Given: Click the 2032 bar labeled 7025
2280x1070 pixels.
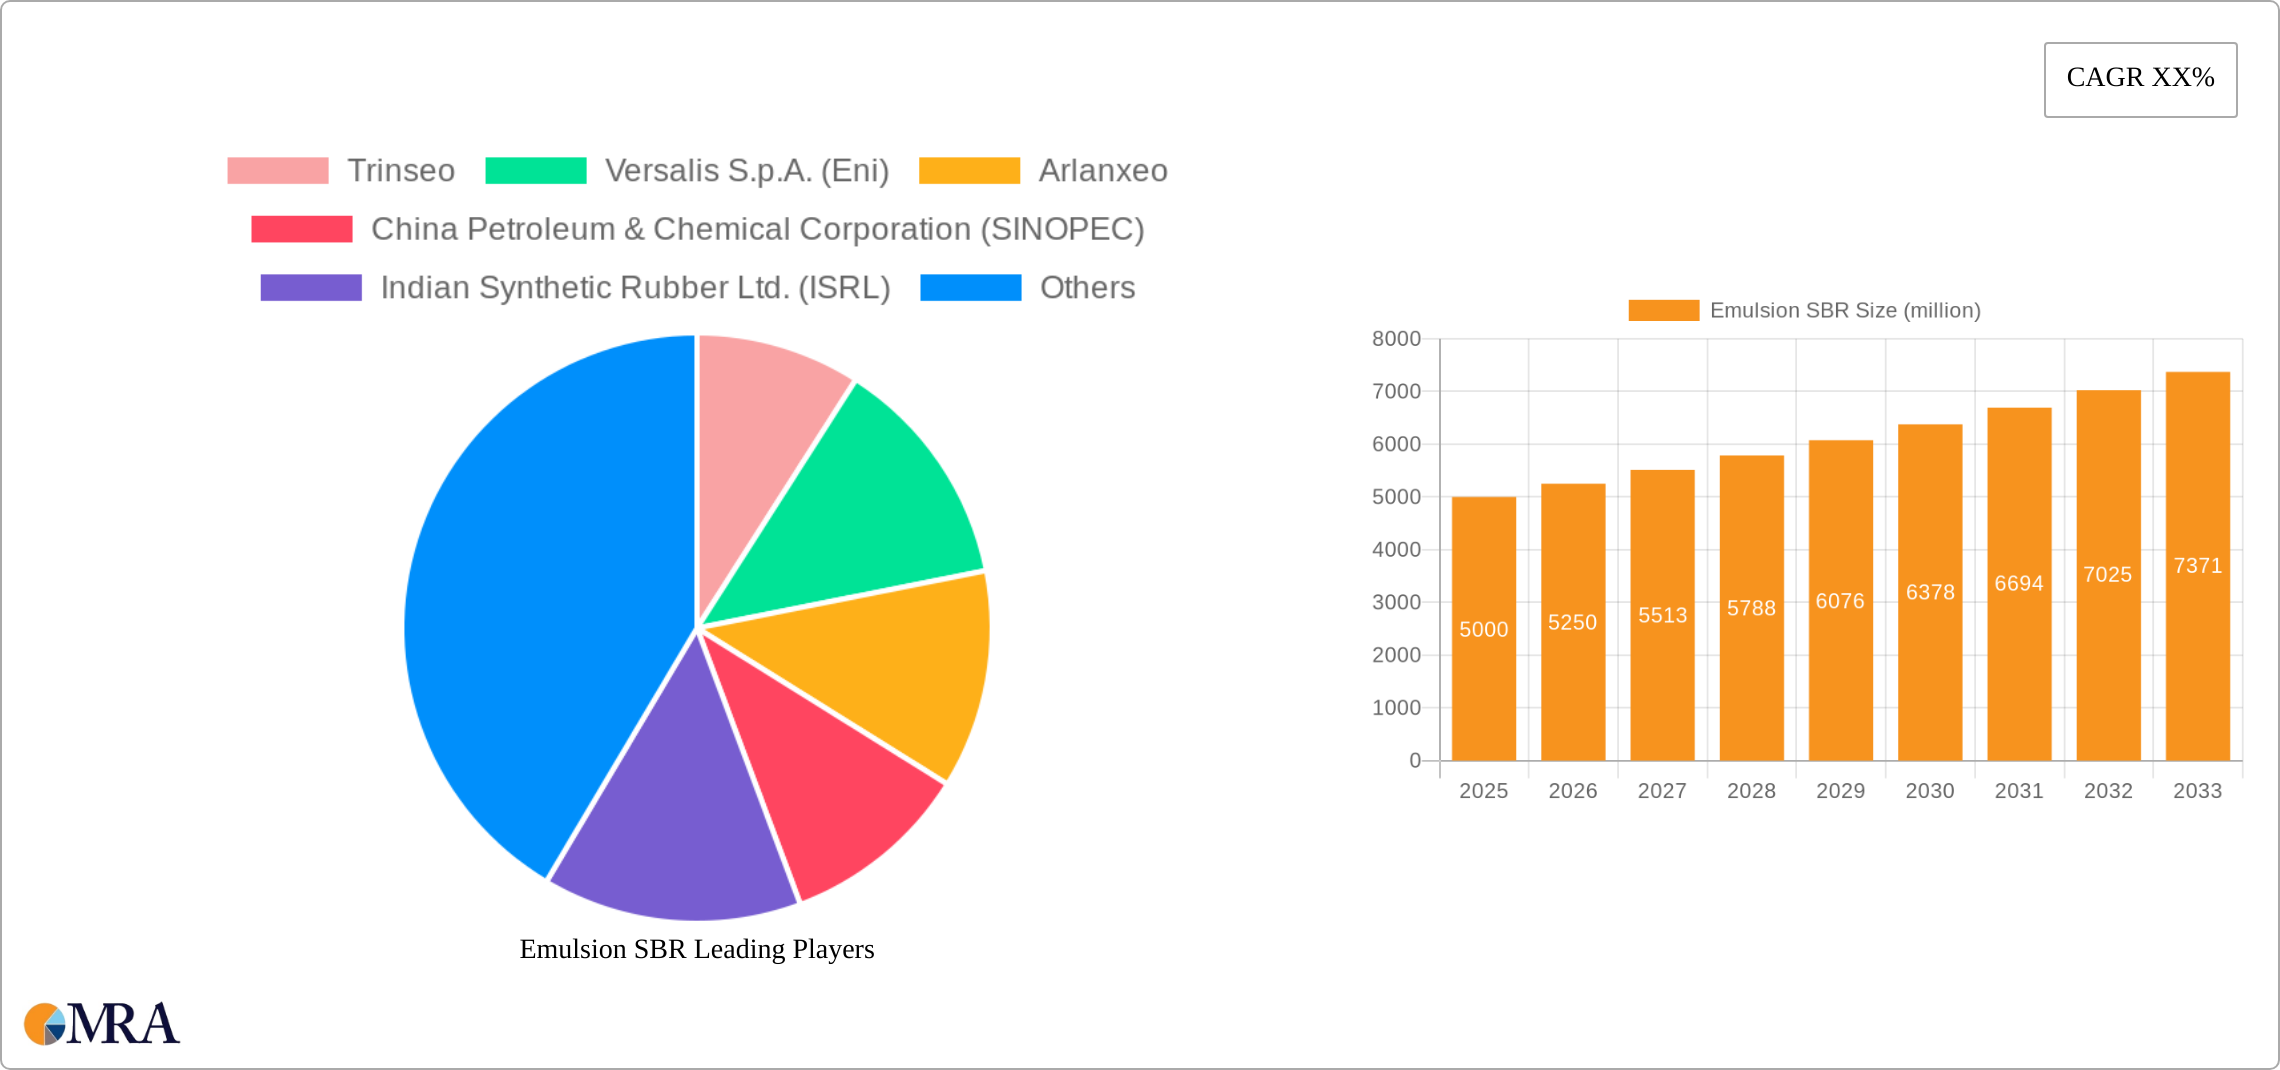Looking at the screenshot, I should click(x=2109, y=575).
